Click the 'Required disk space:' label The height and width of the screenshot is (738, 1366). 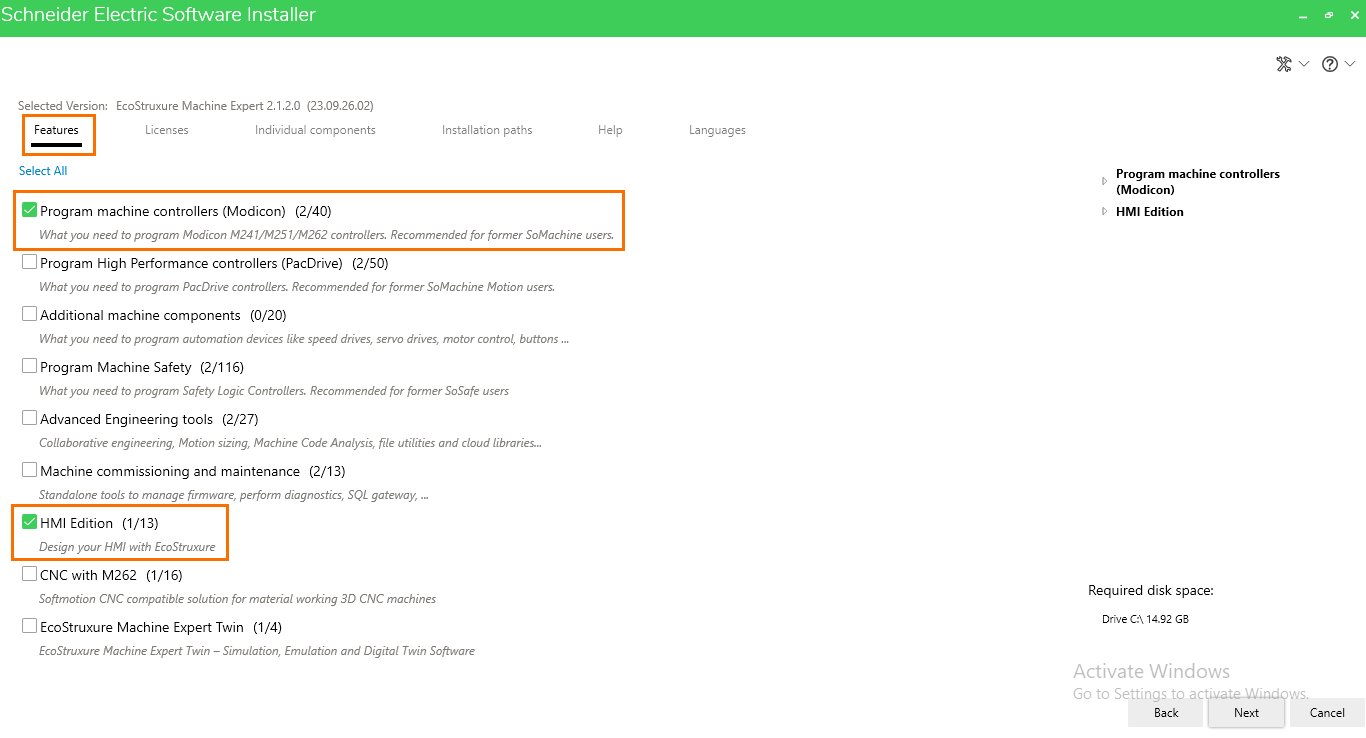coord(1151,591)
